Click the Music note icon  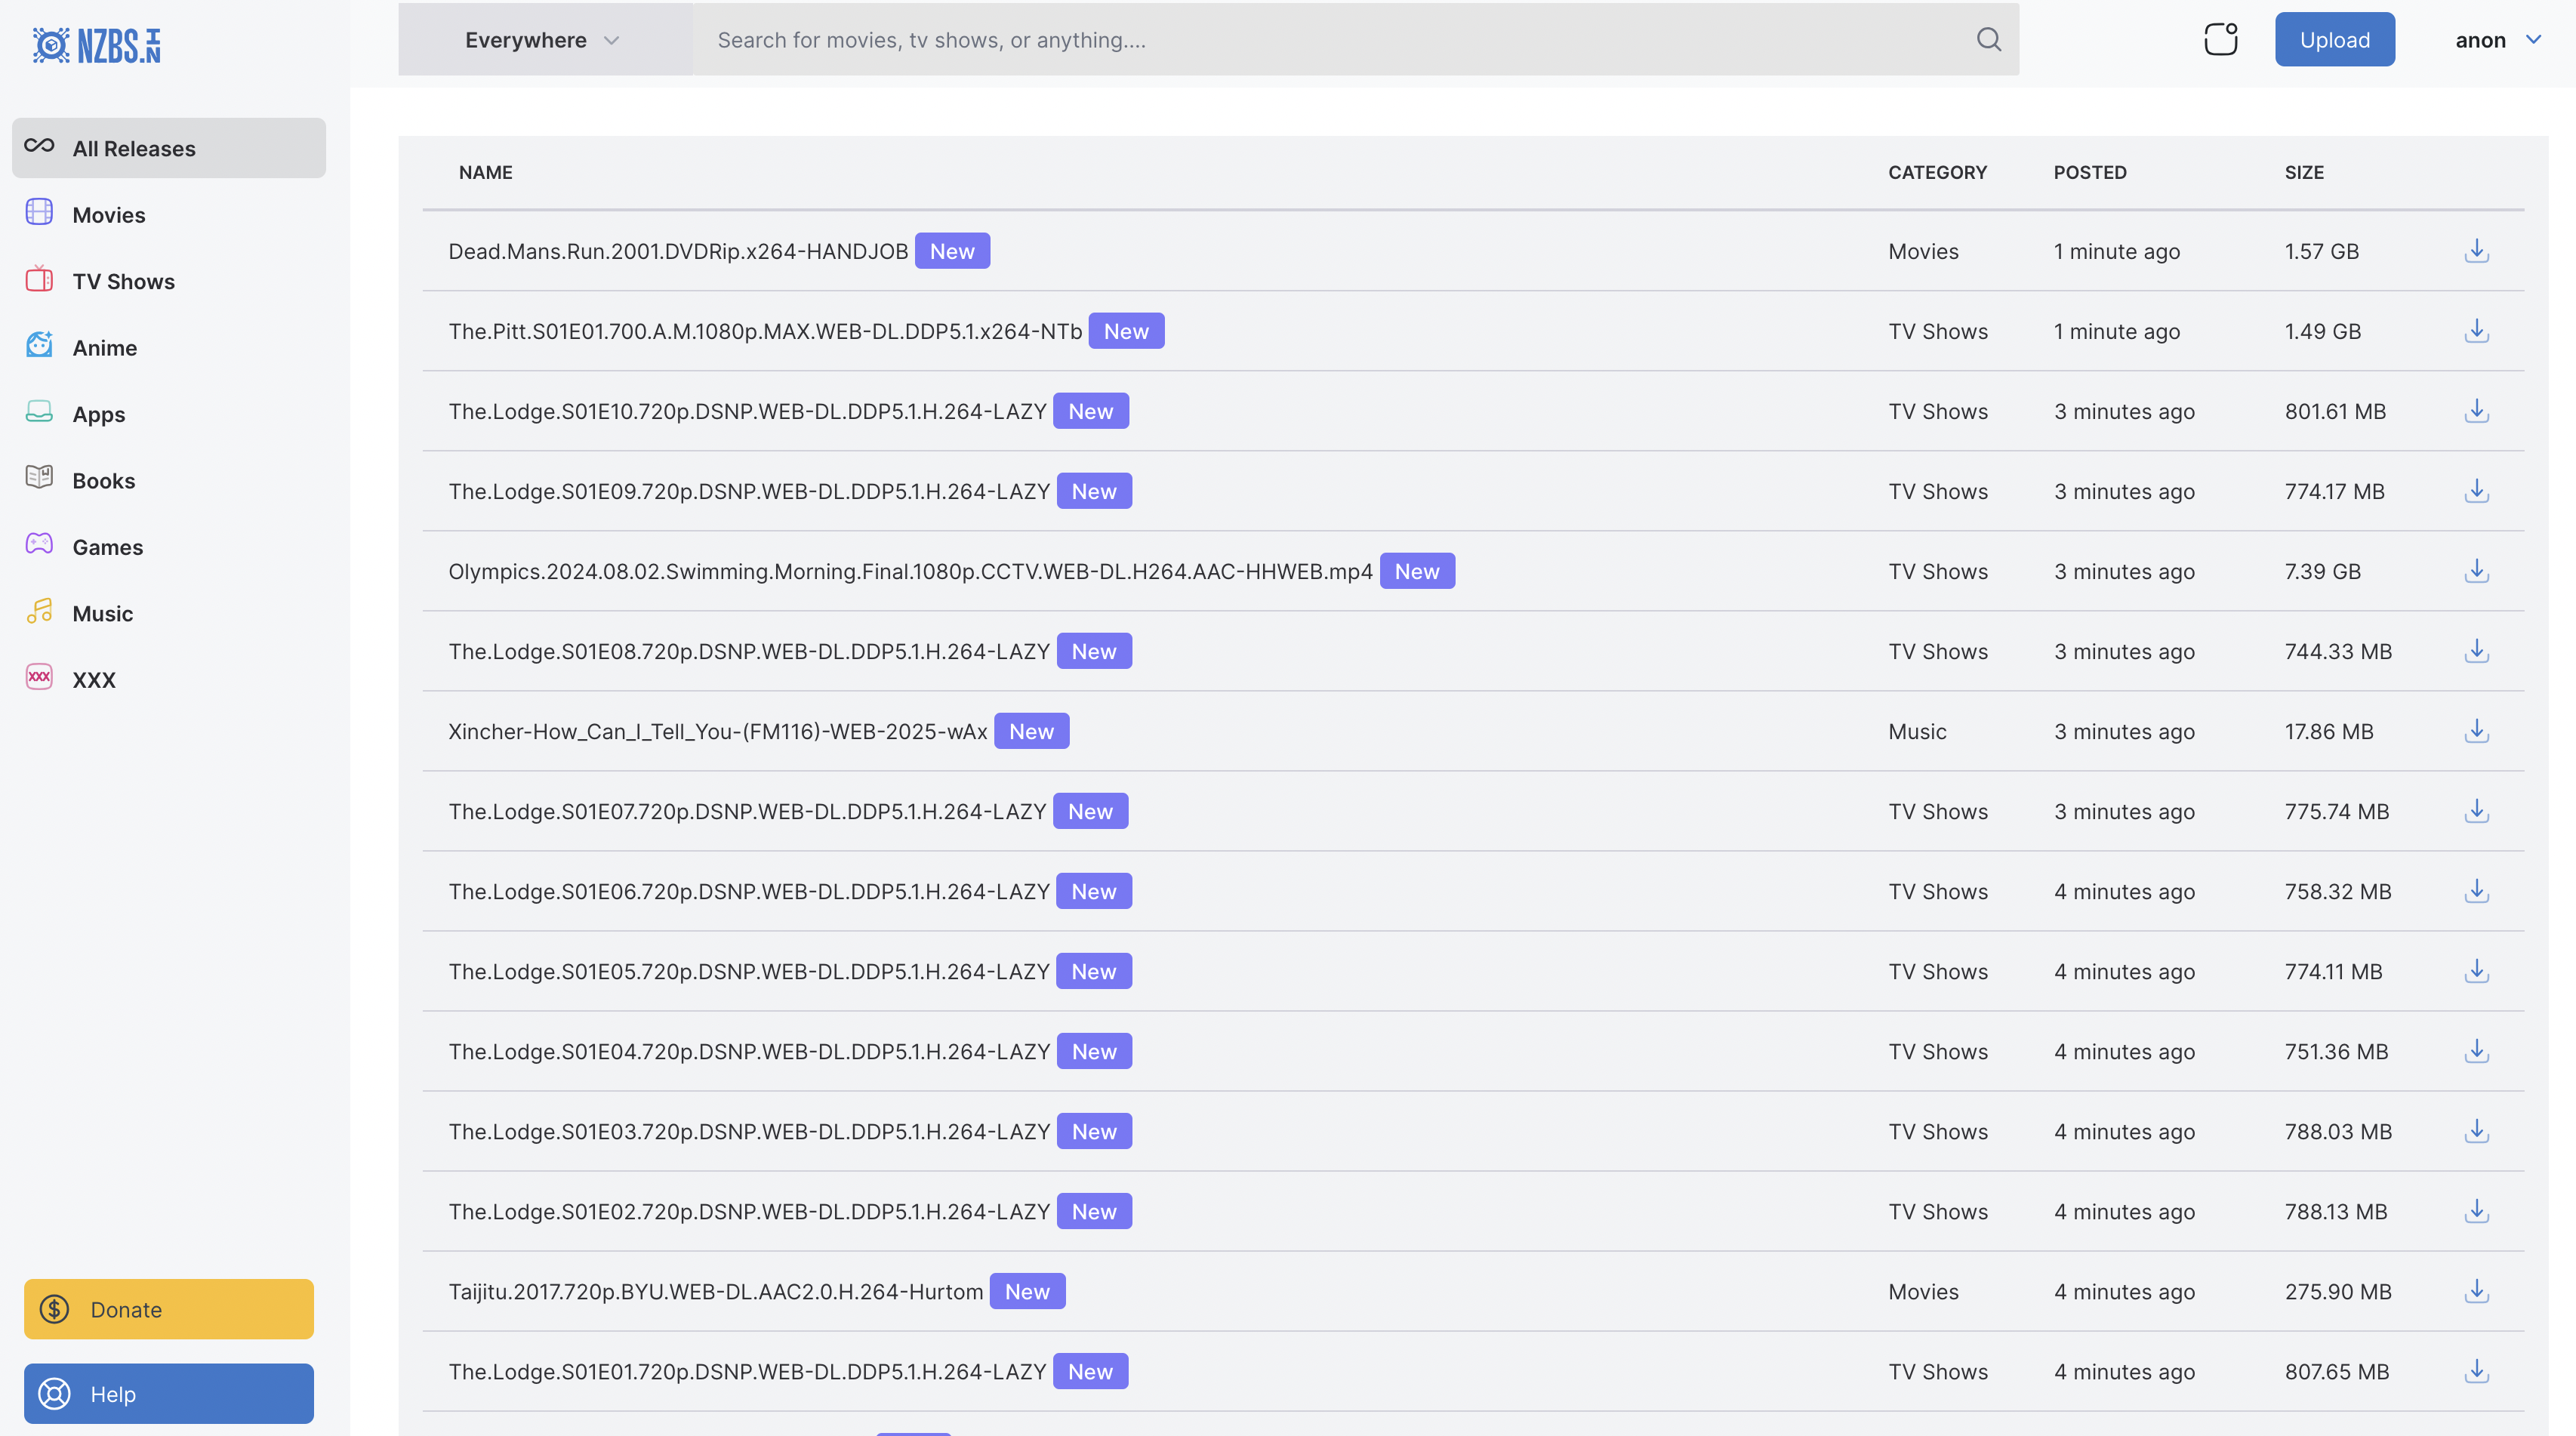click(39, 611)
